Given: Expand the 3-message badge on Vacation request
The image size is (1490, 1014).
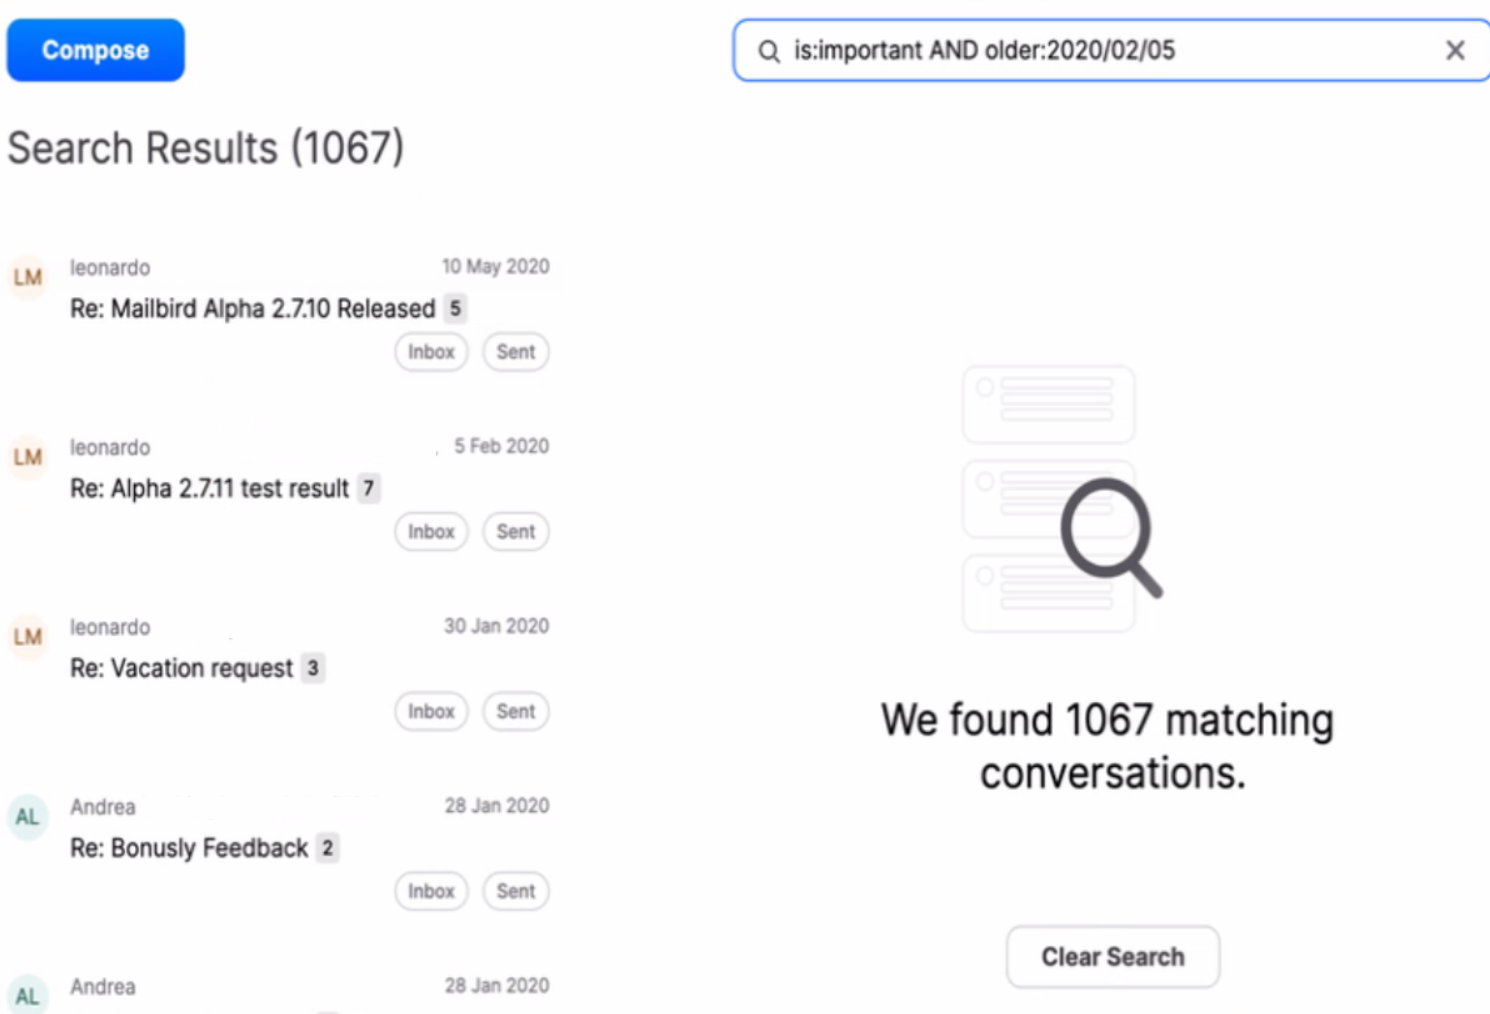Looking at the screenshot, I should [x=312, y=668].
